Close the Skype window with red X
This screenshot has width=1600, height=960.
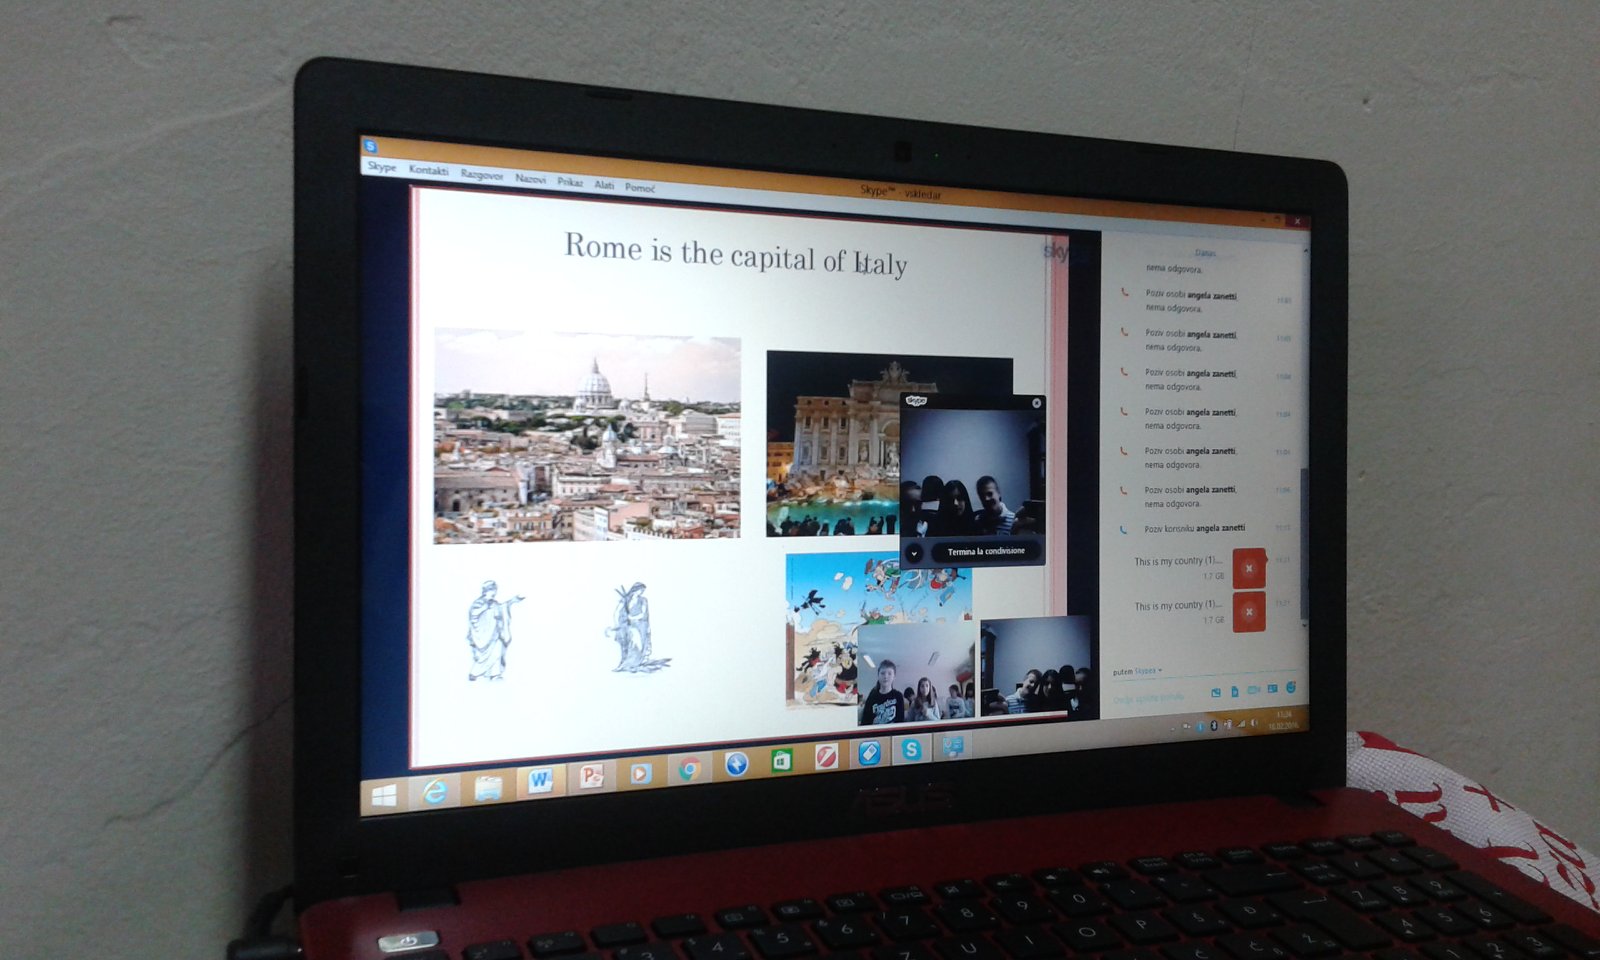coord(1298,221)
